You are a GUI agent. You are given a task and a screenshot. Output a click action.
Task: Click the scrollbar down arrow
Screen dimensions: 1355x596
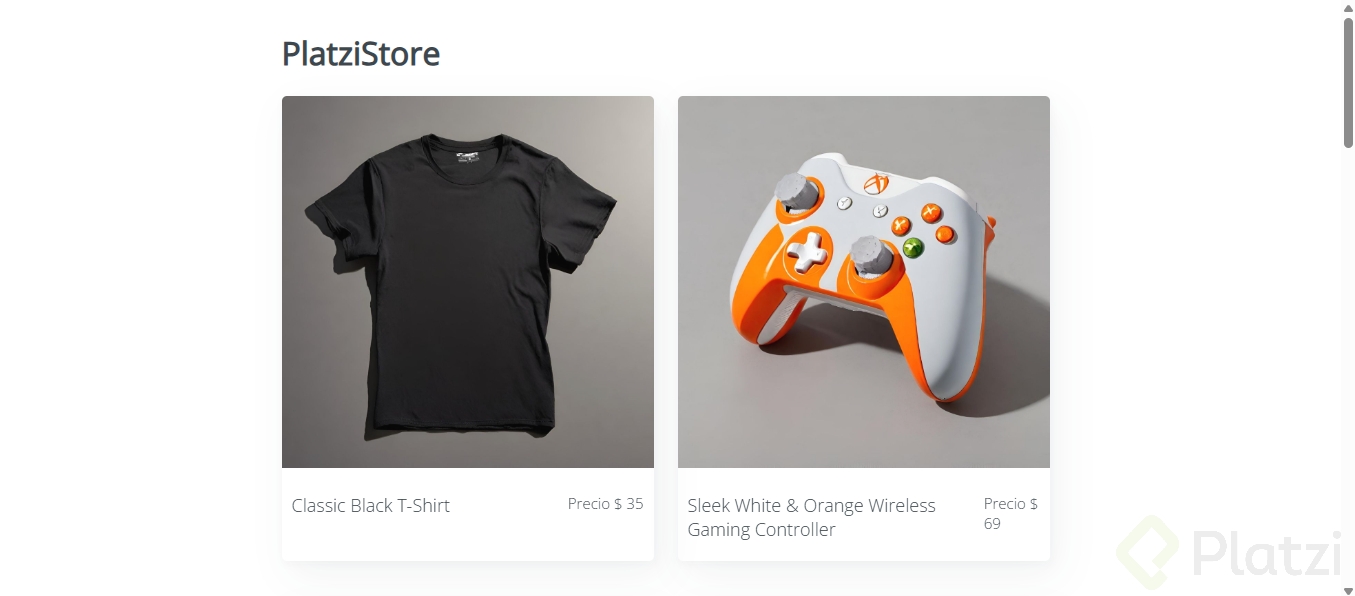pyautogui.click(x=1348, y=590)
